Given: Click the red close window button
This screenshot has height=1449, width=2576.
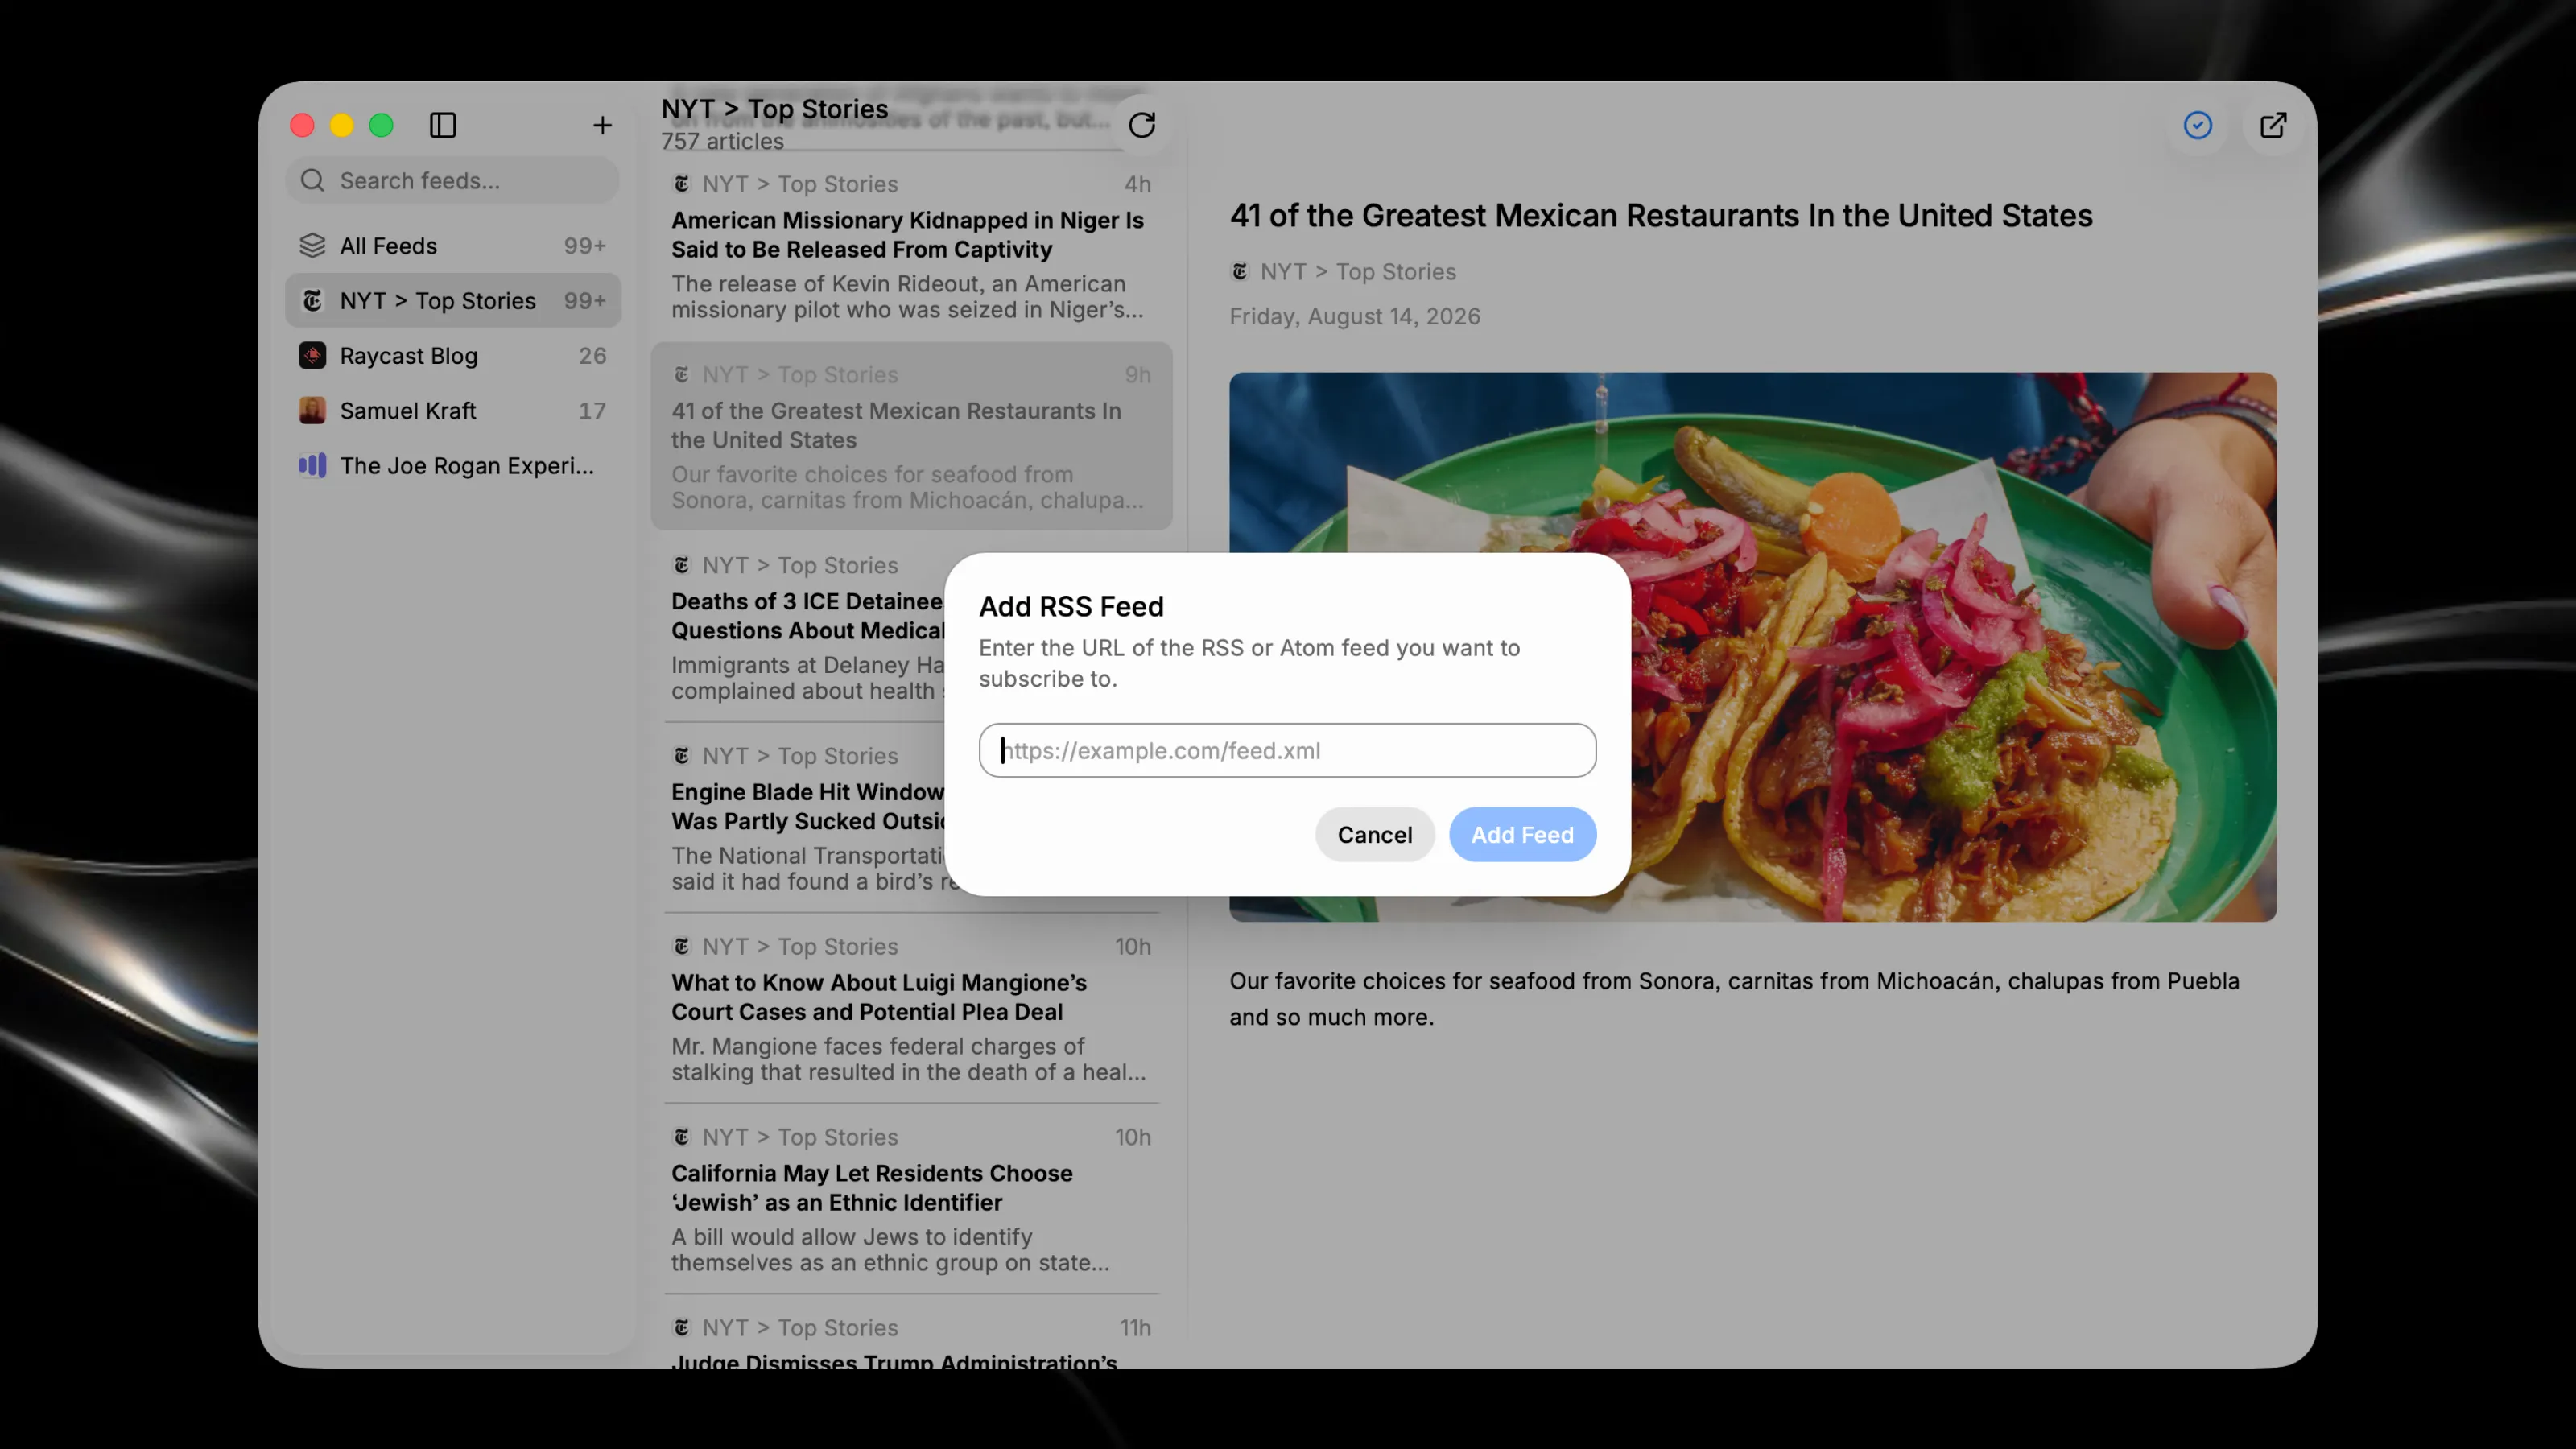Looking at the screenshot, I should click(302, 125).
